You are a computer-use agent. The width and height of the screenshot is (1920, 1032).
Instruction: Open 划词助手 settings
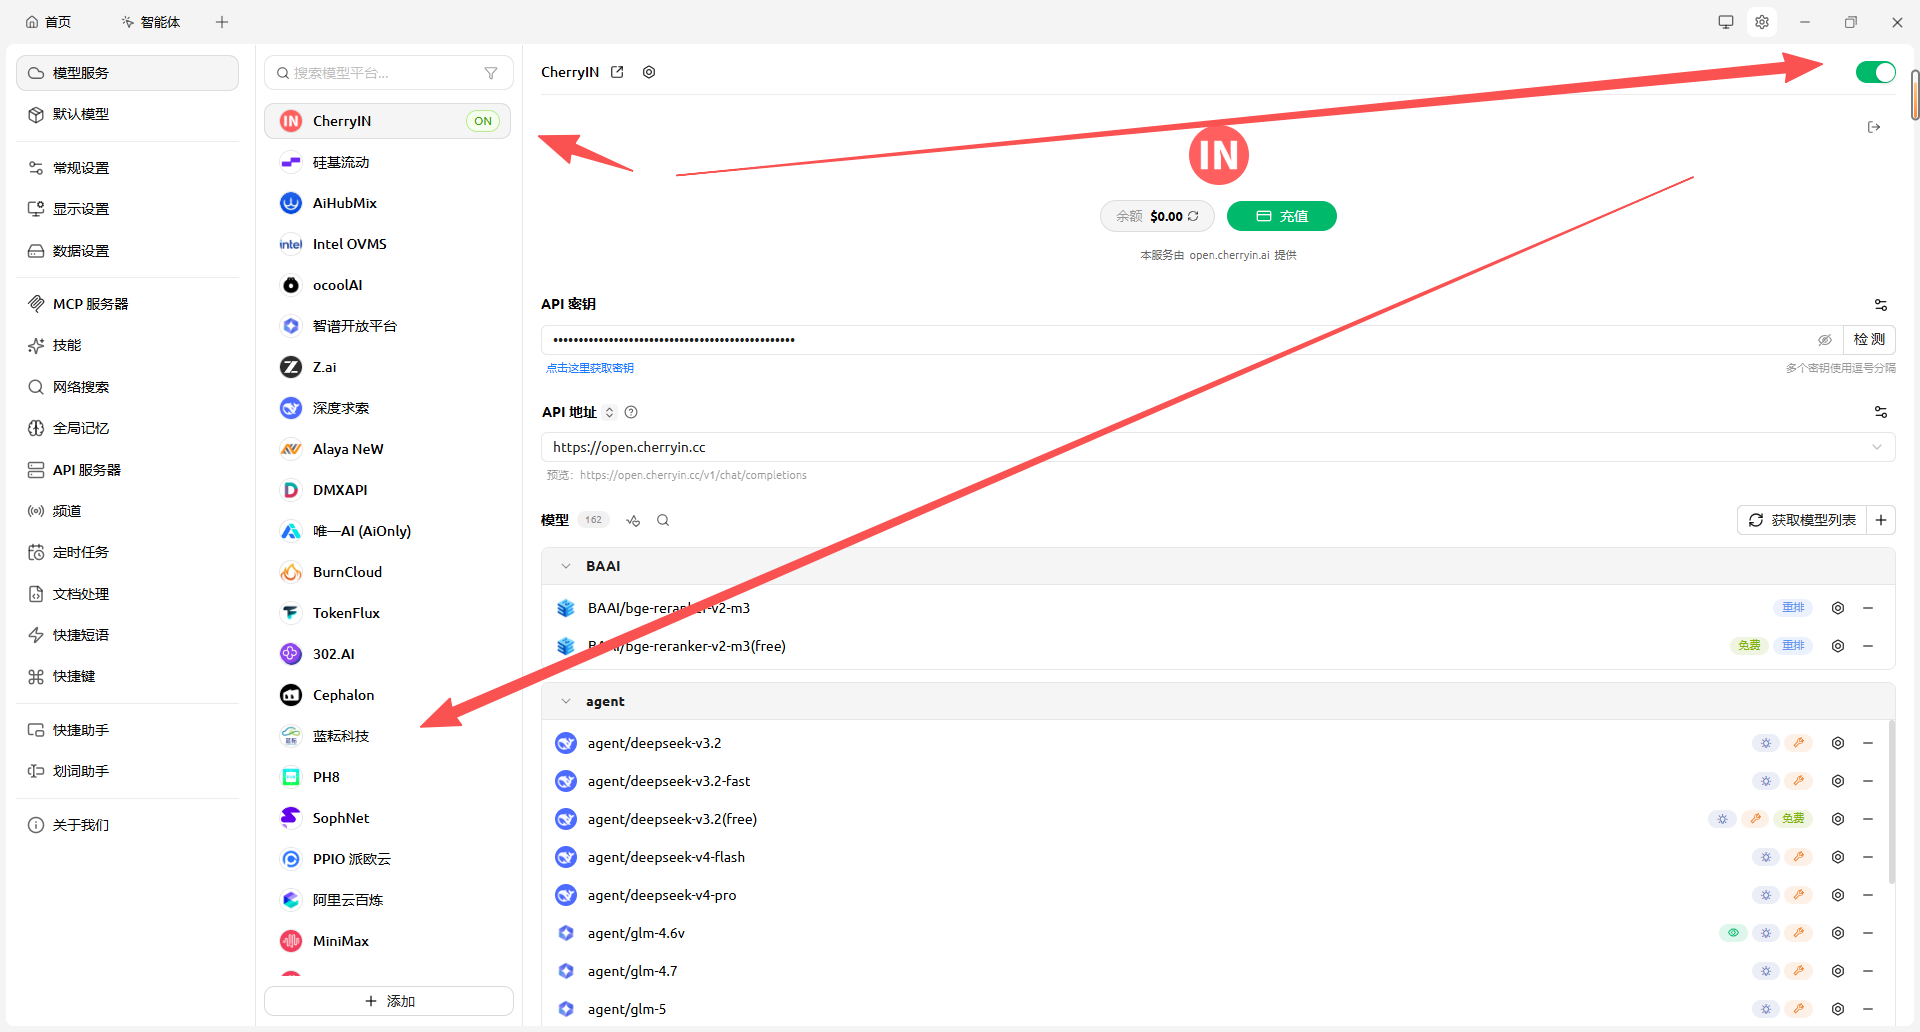point(127,771)
